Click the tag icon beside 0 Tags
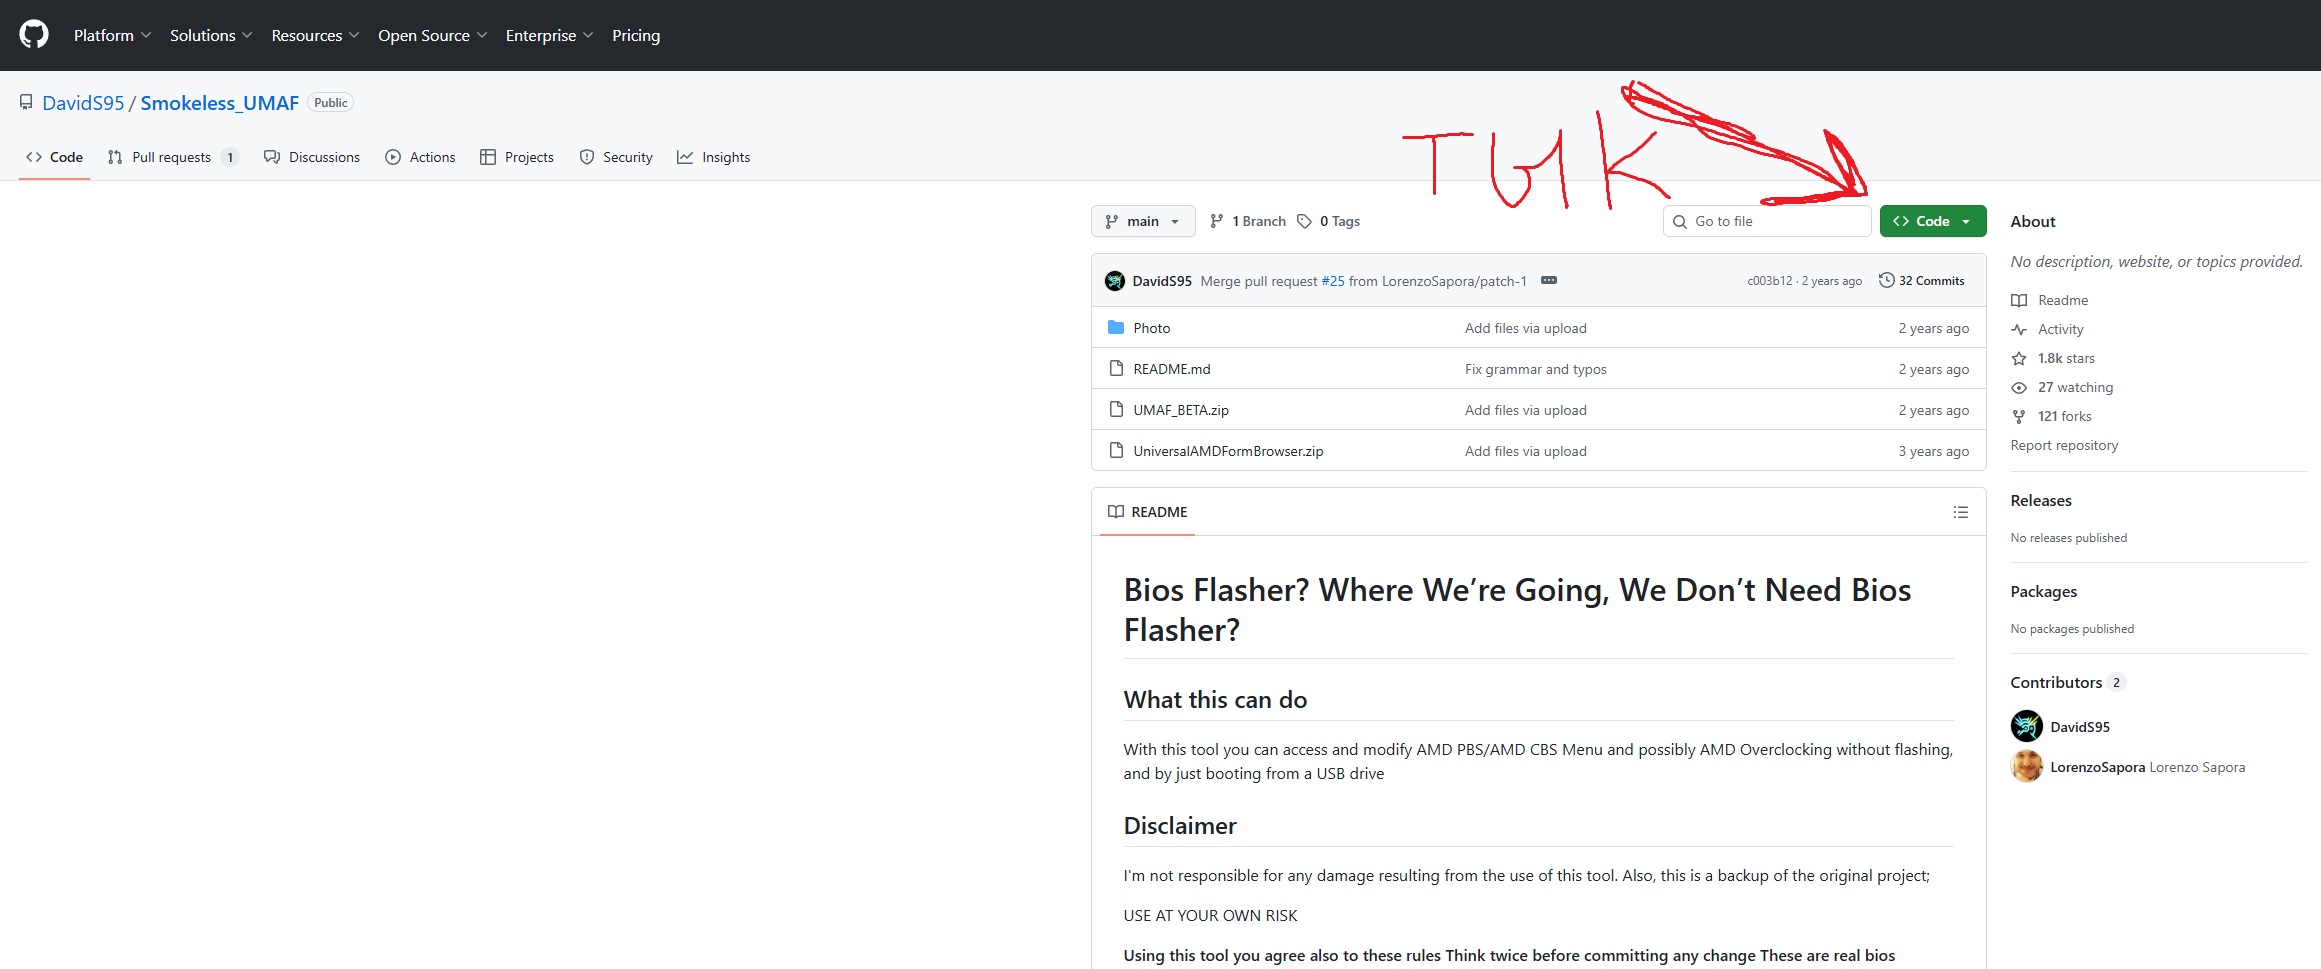 1304,221
